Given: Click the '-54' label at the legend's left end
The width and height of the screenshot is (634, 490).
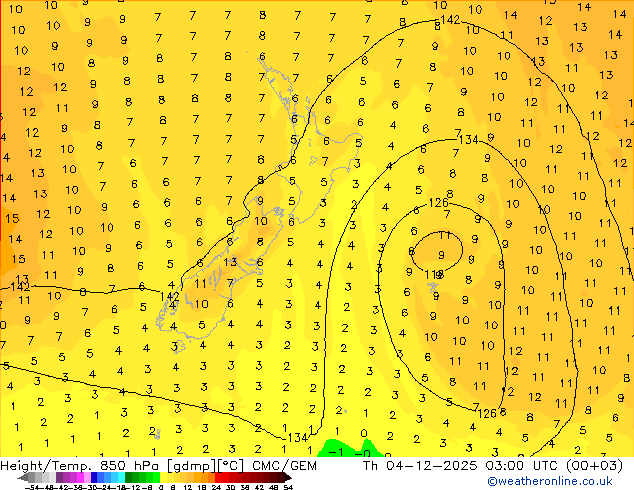Looking at the screenshot, I should tap(31, 487).
